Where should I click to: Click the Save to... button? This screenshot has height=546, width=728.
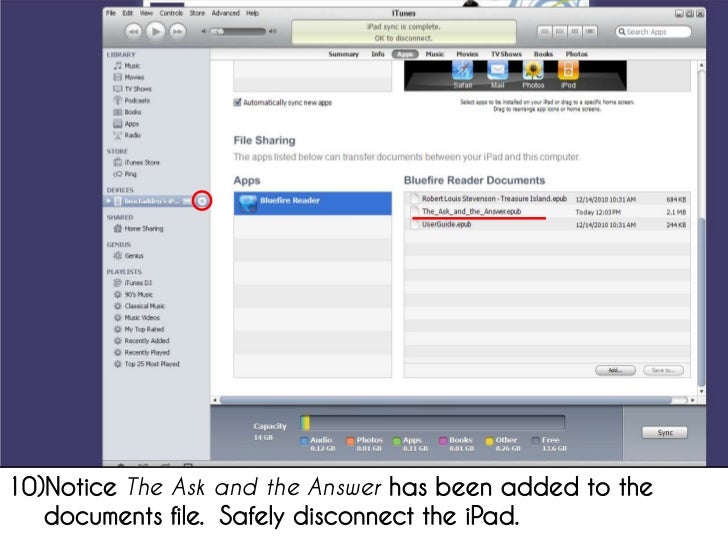tap(663, 370)
